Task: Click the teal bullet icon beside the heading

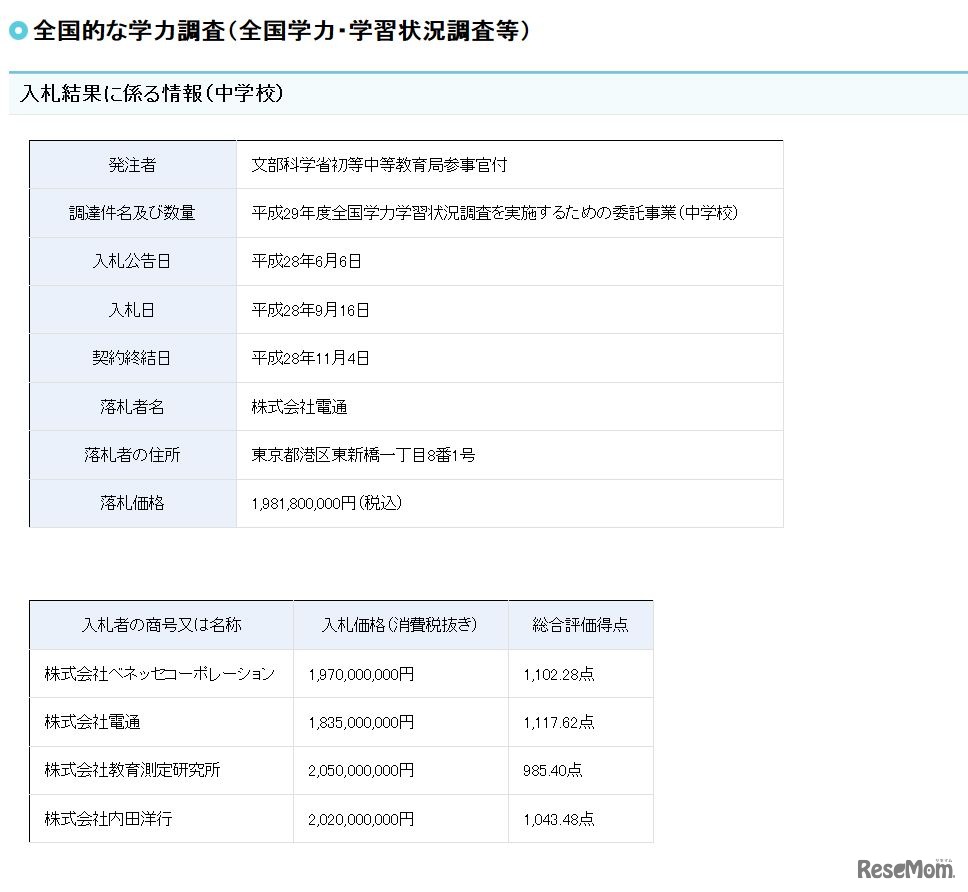Action: tap(18, 32)
